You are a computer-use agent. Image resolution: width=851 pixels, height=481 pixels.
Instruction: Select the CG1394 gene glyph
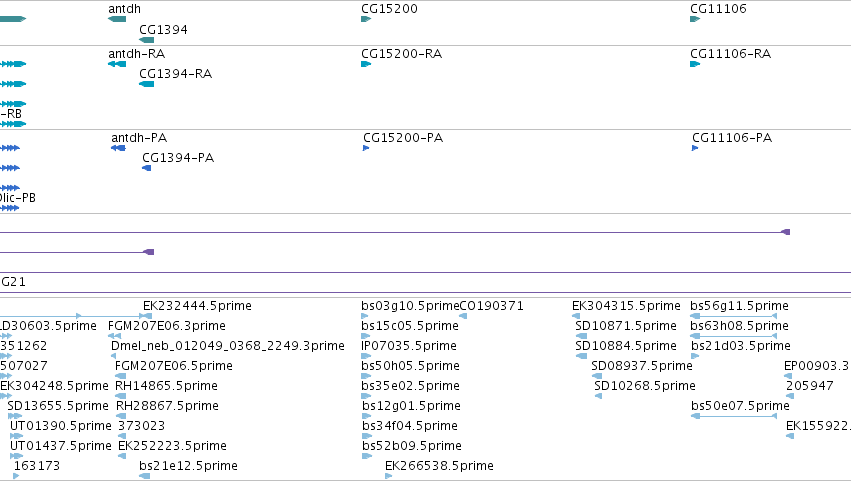coord(147,40)
